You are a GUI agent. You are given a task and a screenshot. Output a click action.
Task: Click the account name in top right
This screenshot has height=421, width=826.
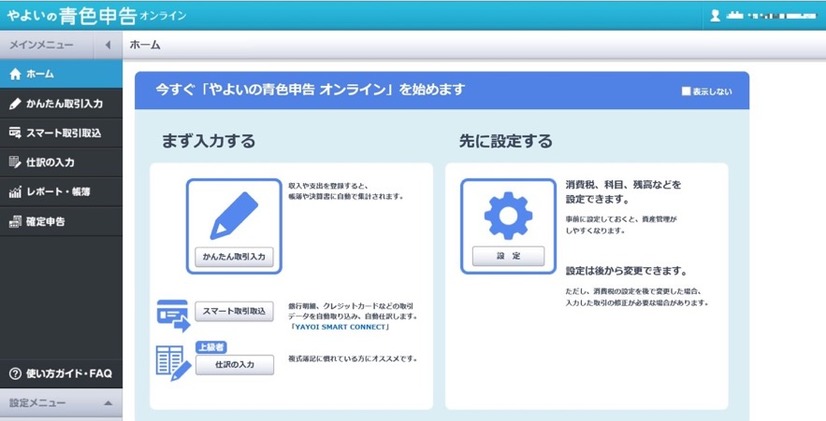click(x=771, y=16)
